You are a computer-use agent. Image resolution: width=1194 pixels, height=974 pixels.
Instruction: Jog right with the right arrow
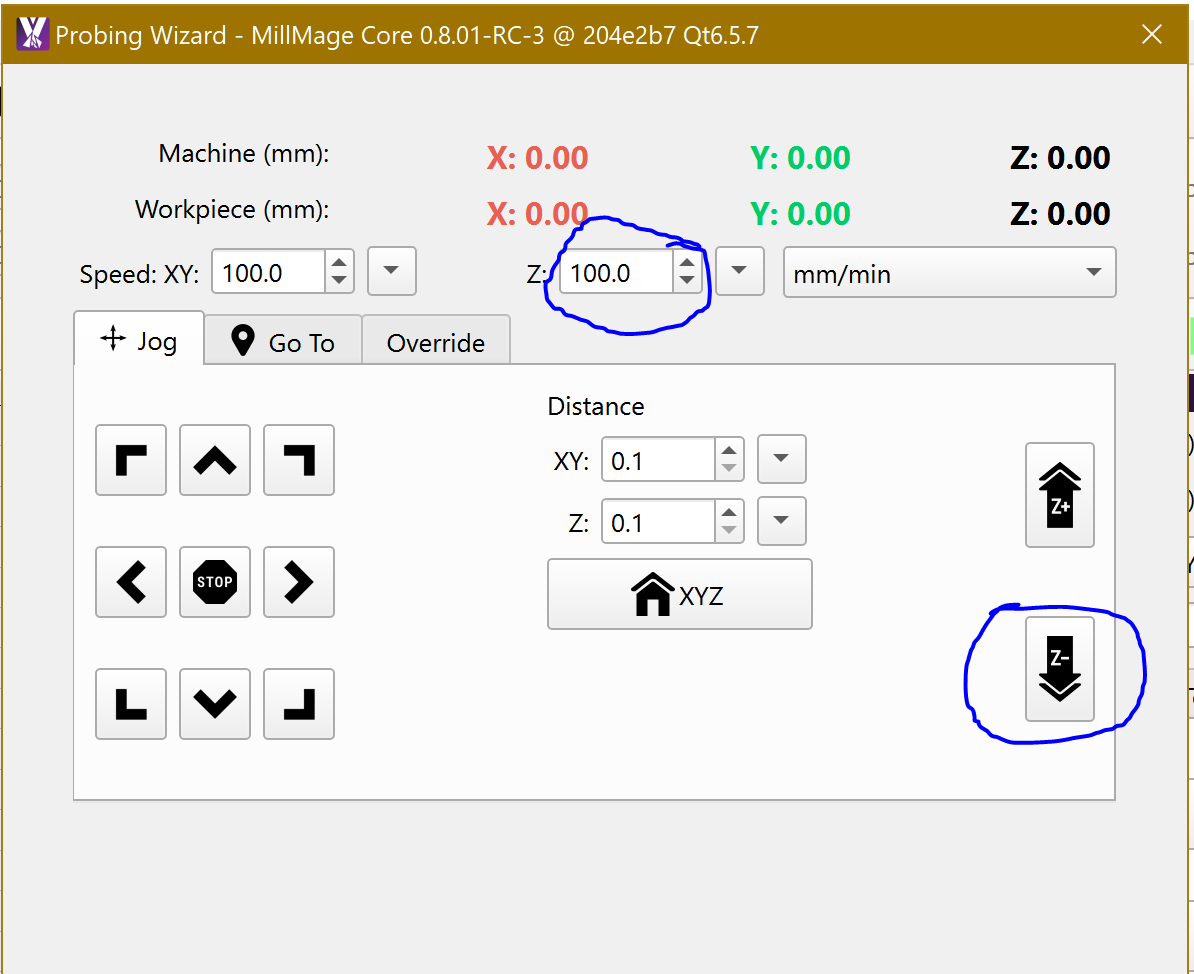(x=299, y=582)
